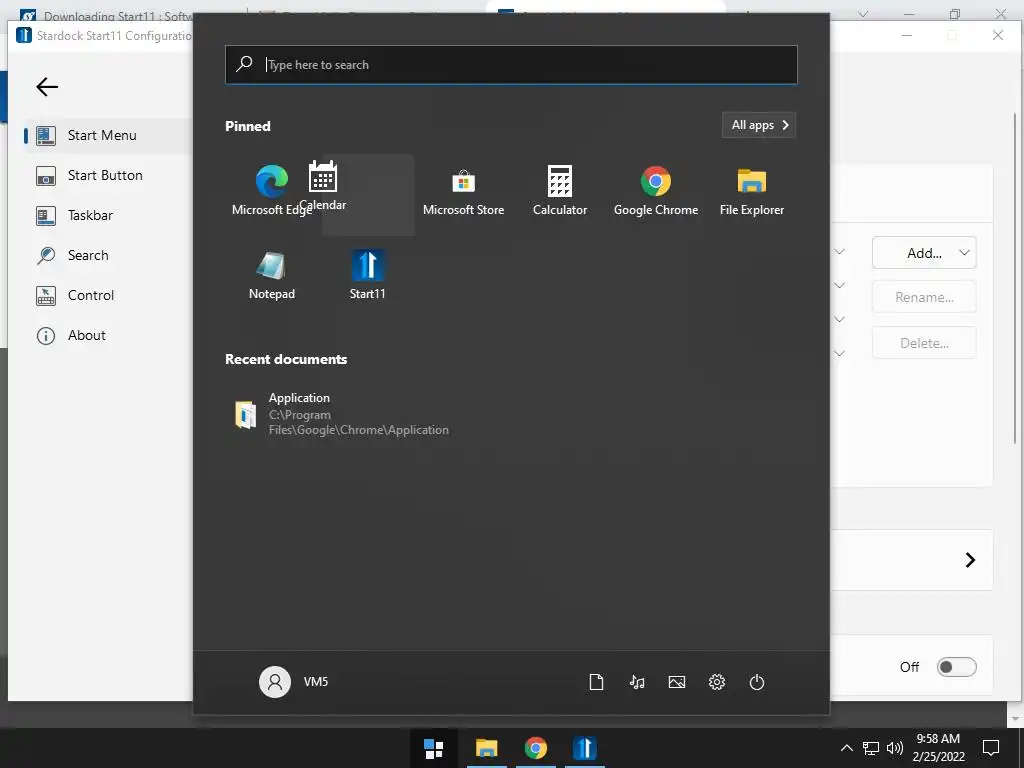Expand the chevron beside the Rename button
Image resolution: width=1024 pixels, height=768 pixels.
tap(840, 285)
